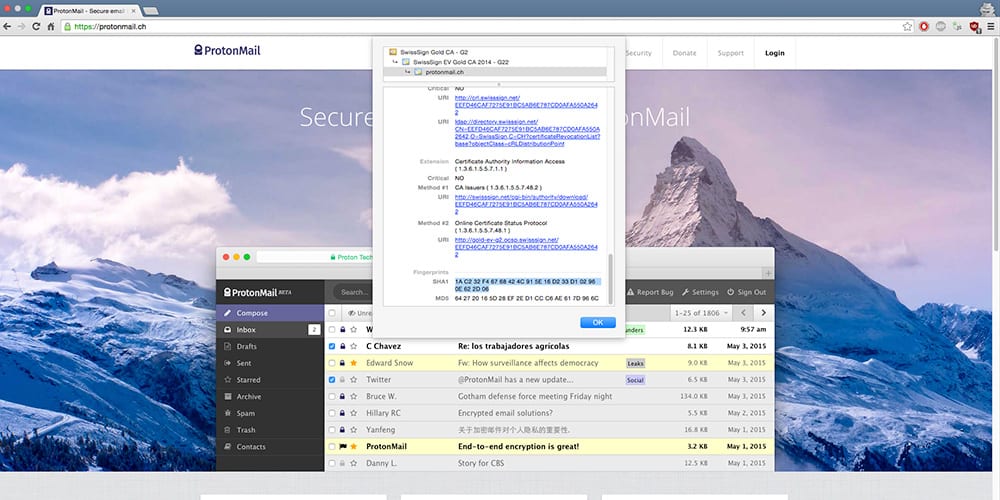Open the Trash folder
Viewport: 1000px width, 500px height.
coord(270,430)
